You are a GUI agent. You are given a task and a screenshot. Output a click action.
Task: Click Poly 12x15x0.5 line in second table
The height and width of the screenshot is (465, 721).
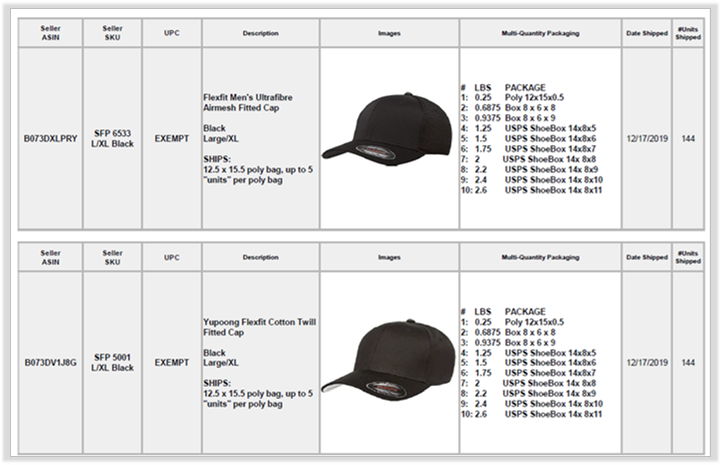tap(513, 322)
